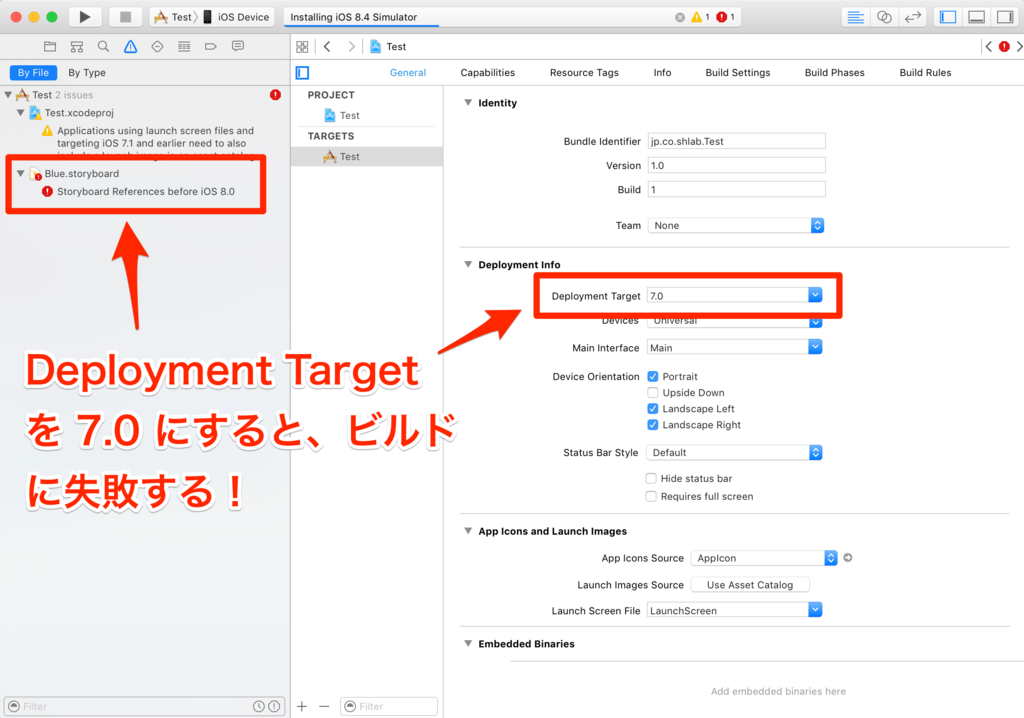Enable the Upside Down orientation checkbox
Image resolution: width=1024 pixels, height=718 pixels.
pos(652,393)
